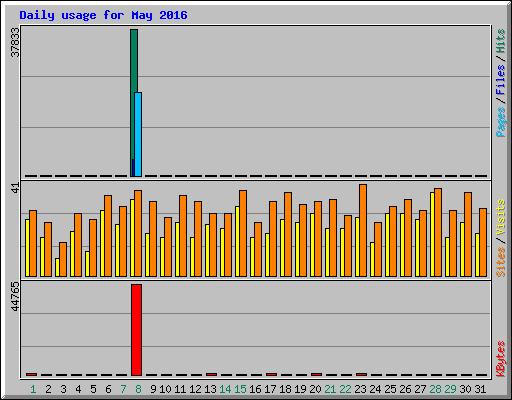Click the orange Visits bar for day 6

108,236
